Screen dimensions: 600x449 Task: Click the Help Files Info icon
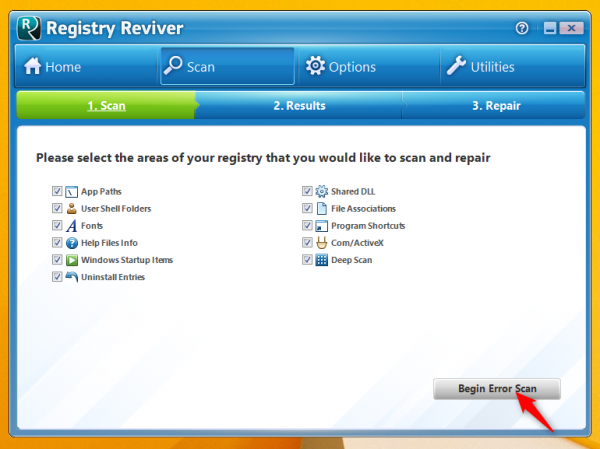pyautogui.click(x=72, y=243)
